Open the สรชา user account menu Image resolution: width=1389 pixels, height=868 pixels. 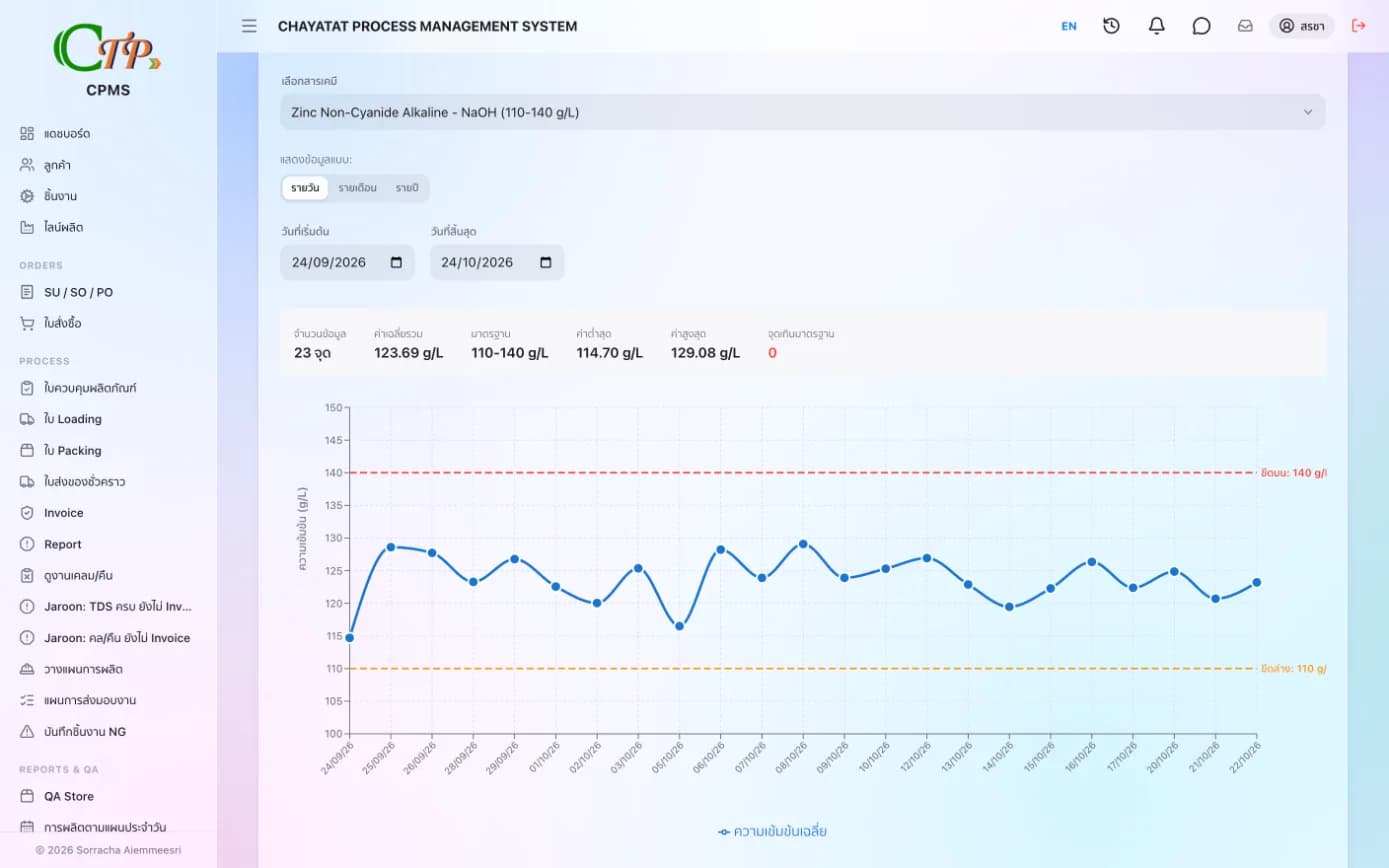point(1302,26)
